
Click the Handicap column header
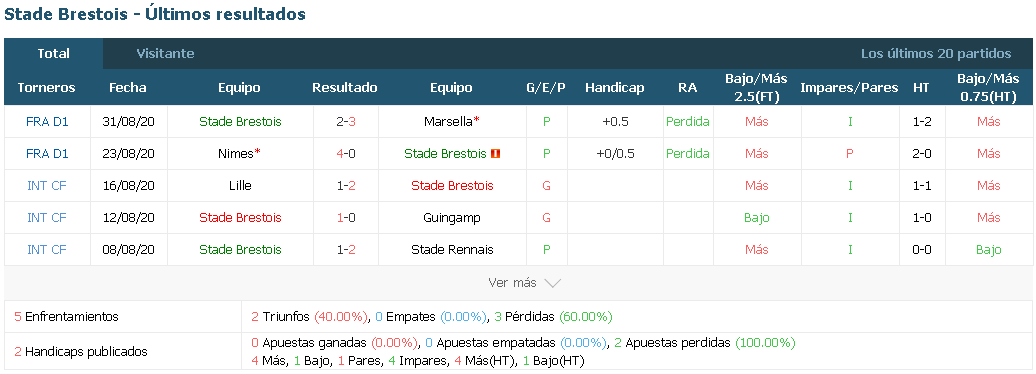pyautogui.click(x=614, y=88)
